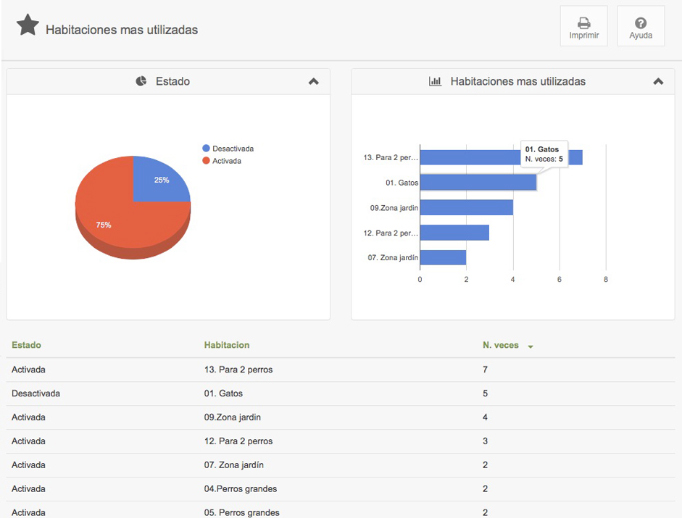Sort table by Estado column header
The image size is (682, 518).
click(x=27, y=345)
